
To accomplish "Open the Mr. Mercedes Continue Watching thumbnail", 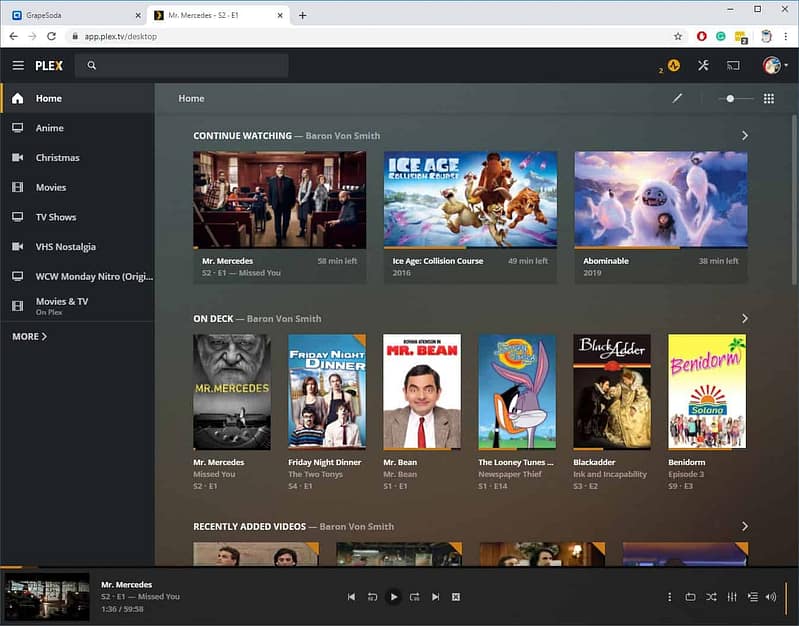I will (x=279, y=200).
